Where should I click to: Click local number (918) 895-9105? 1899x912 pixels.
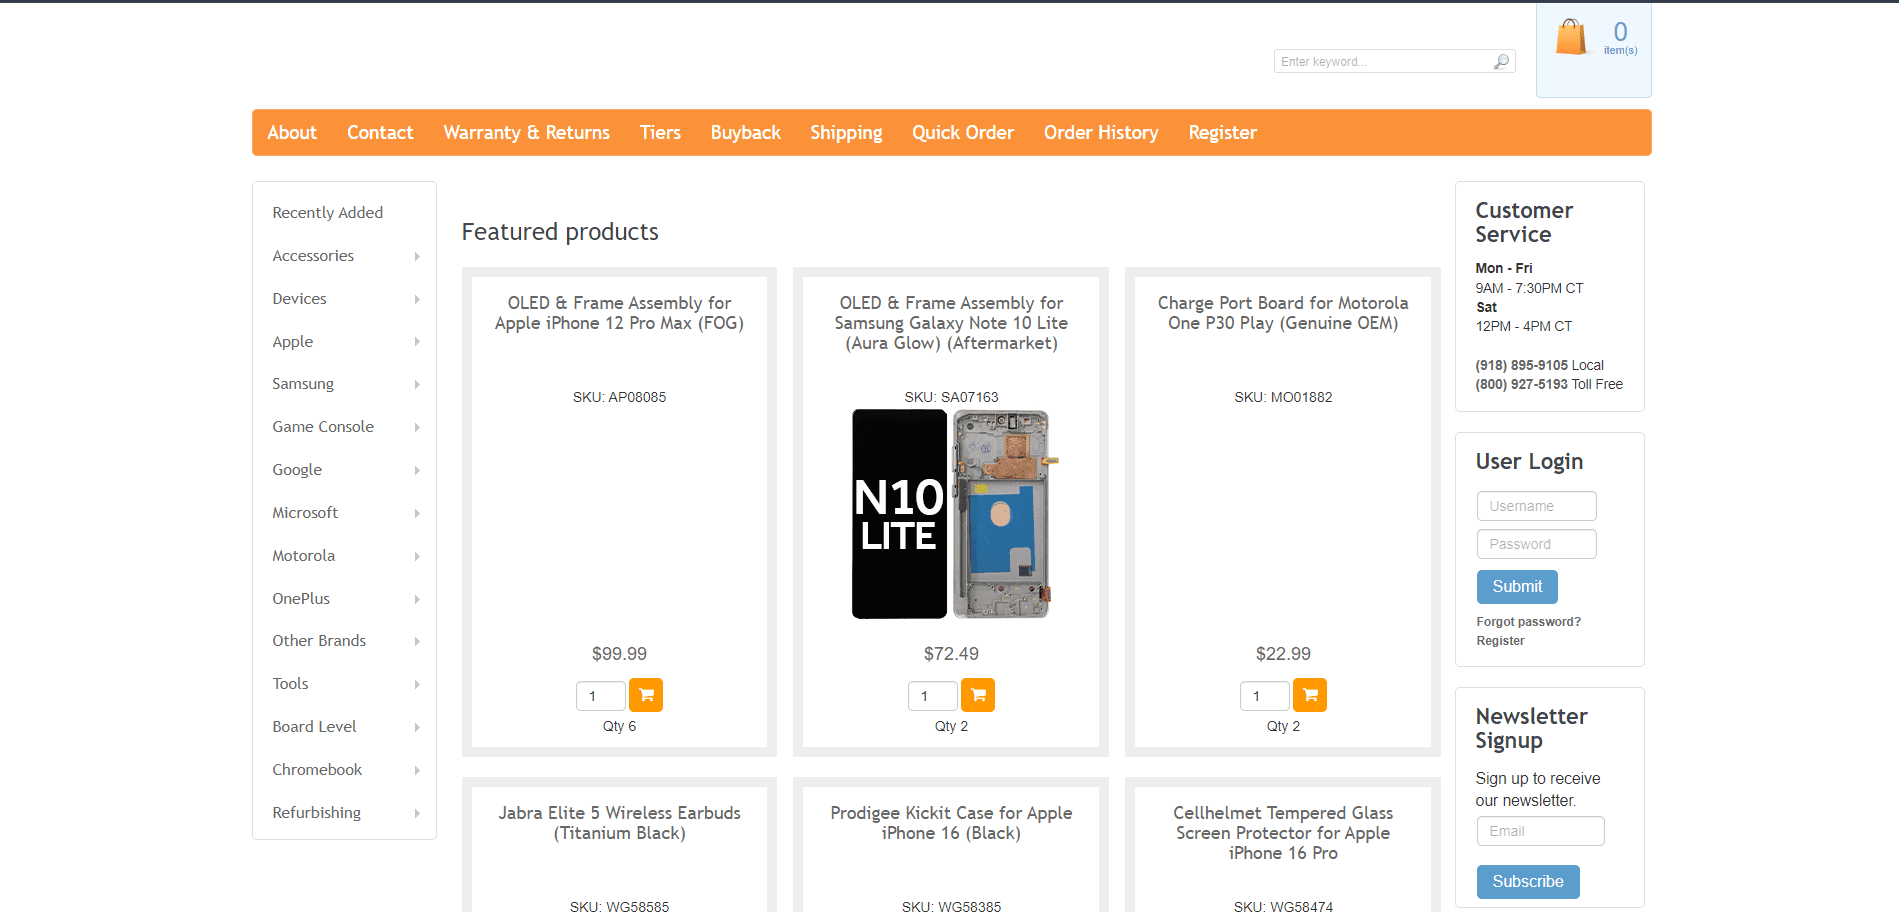point(1521,365)
